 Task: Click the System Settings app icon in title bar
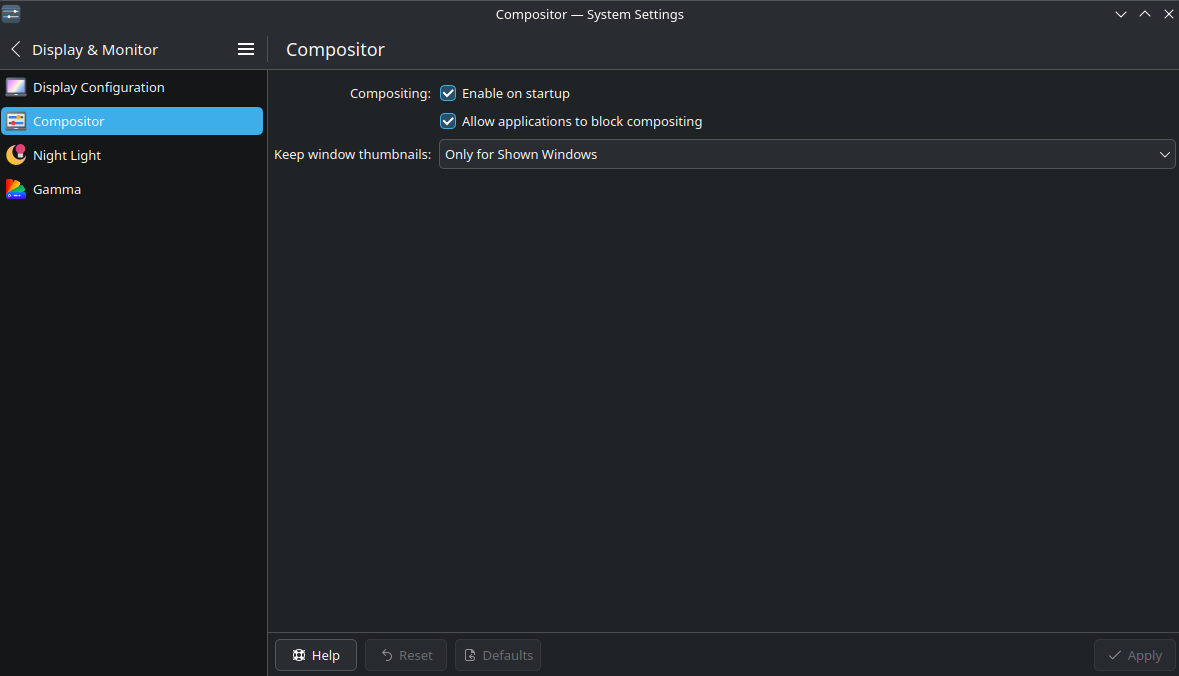point(11,14)
